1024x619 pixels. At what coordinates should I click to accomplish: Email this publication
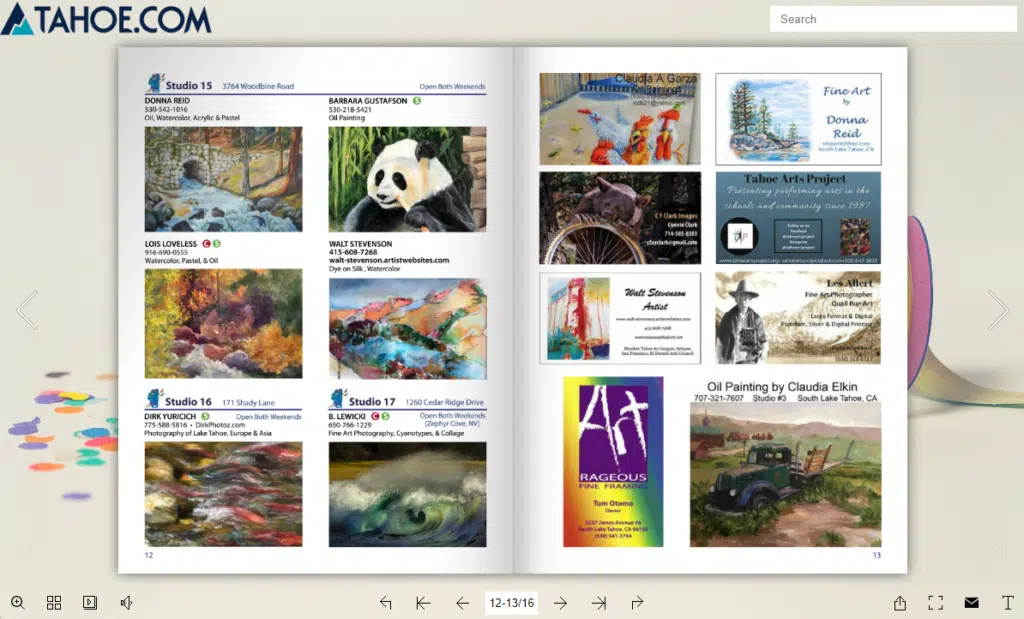971,602
